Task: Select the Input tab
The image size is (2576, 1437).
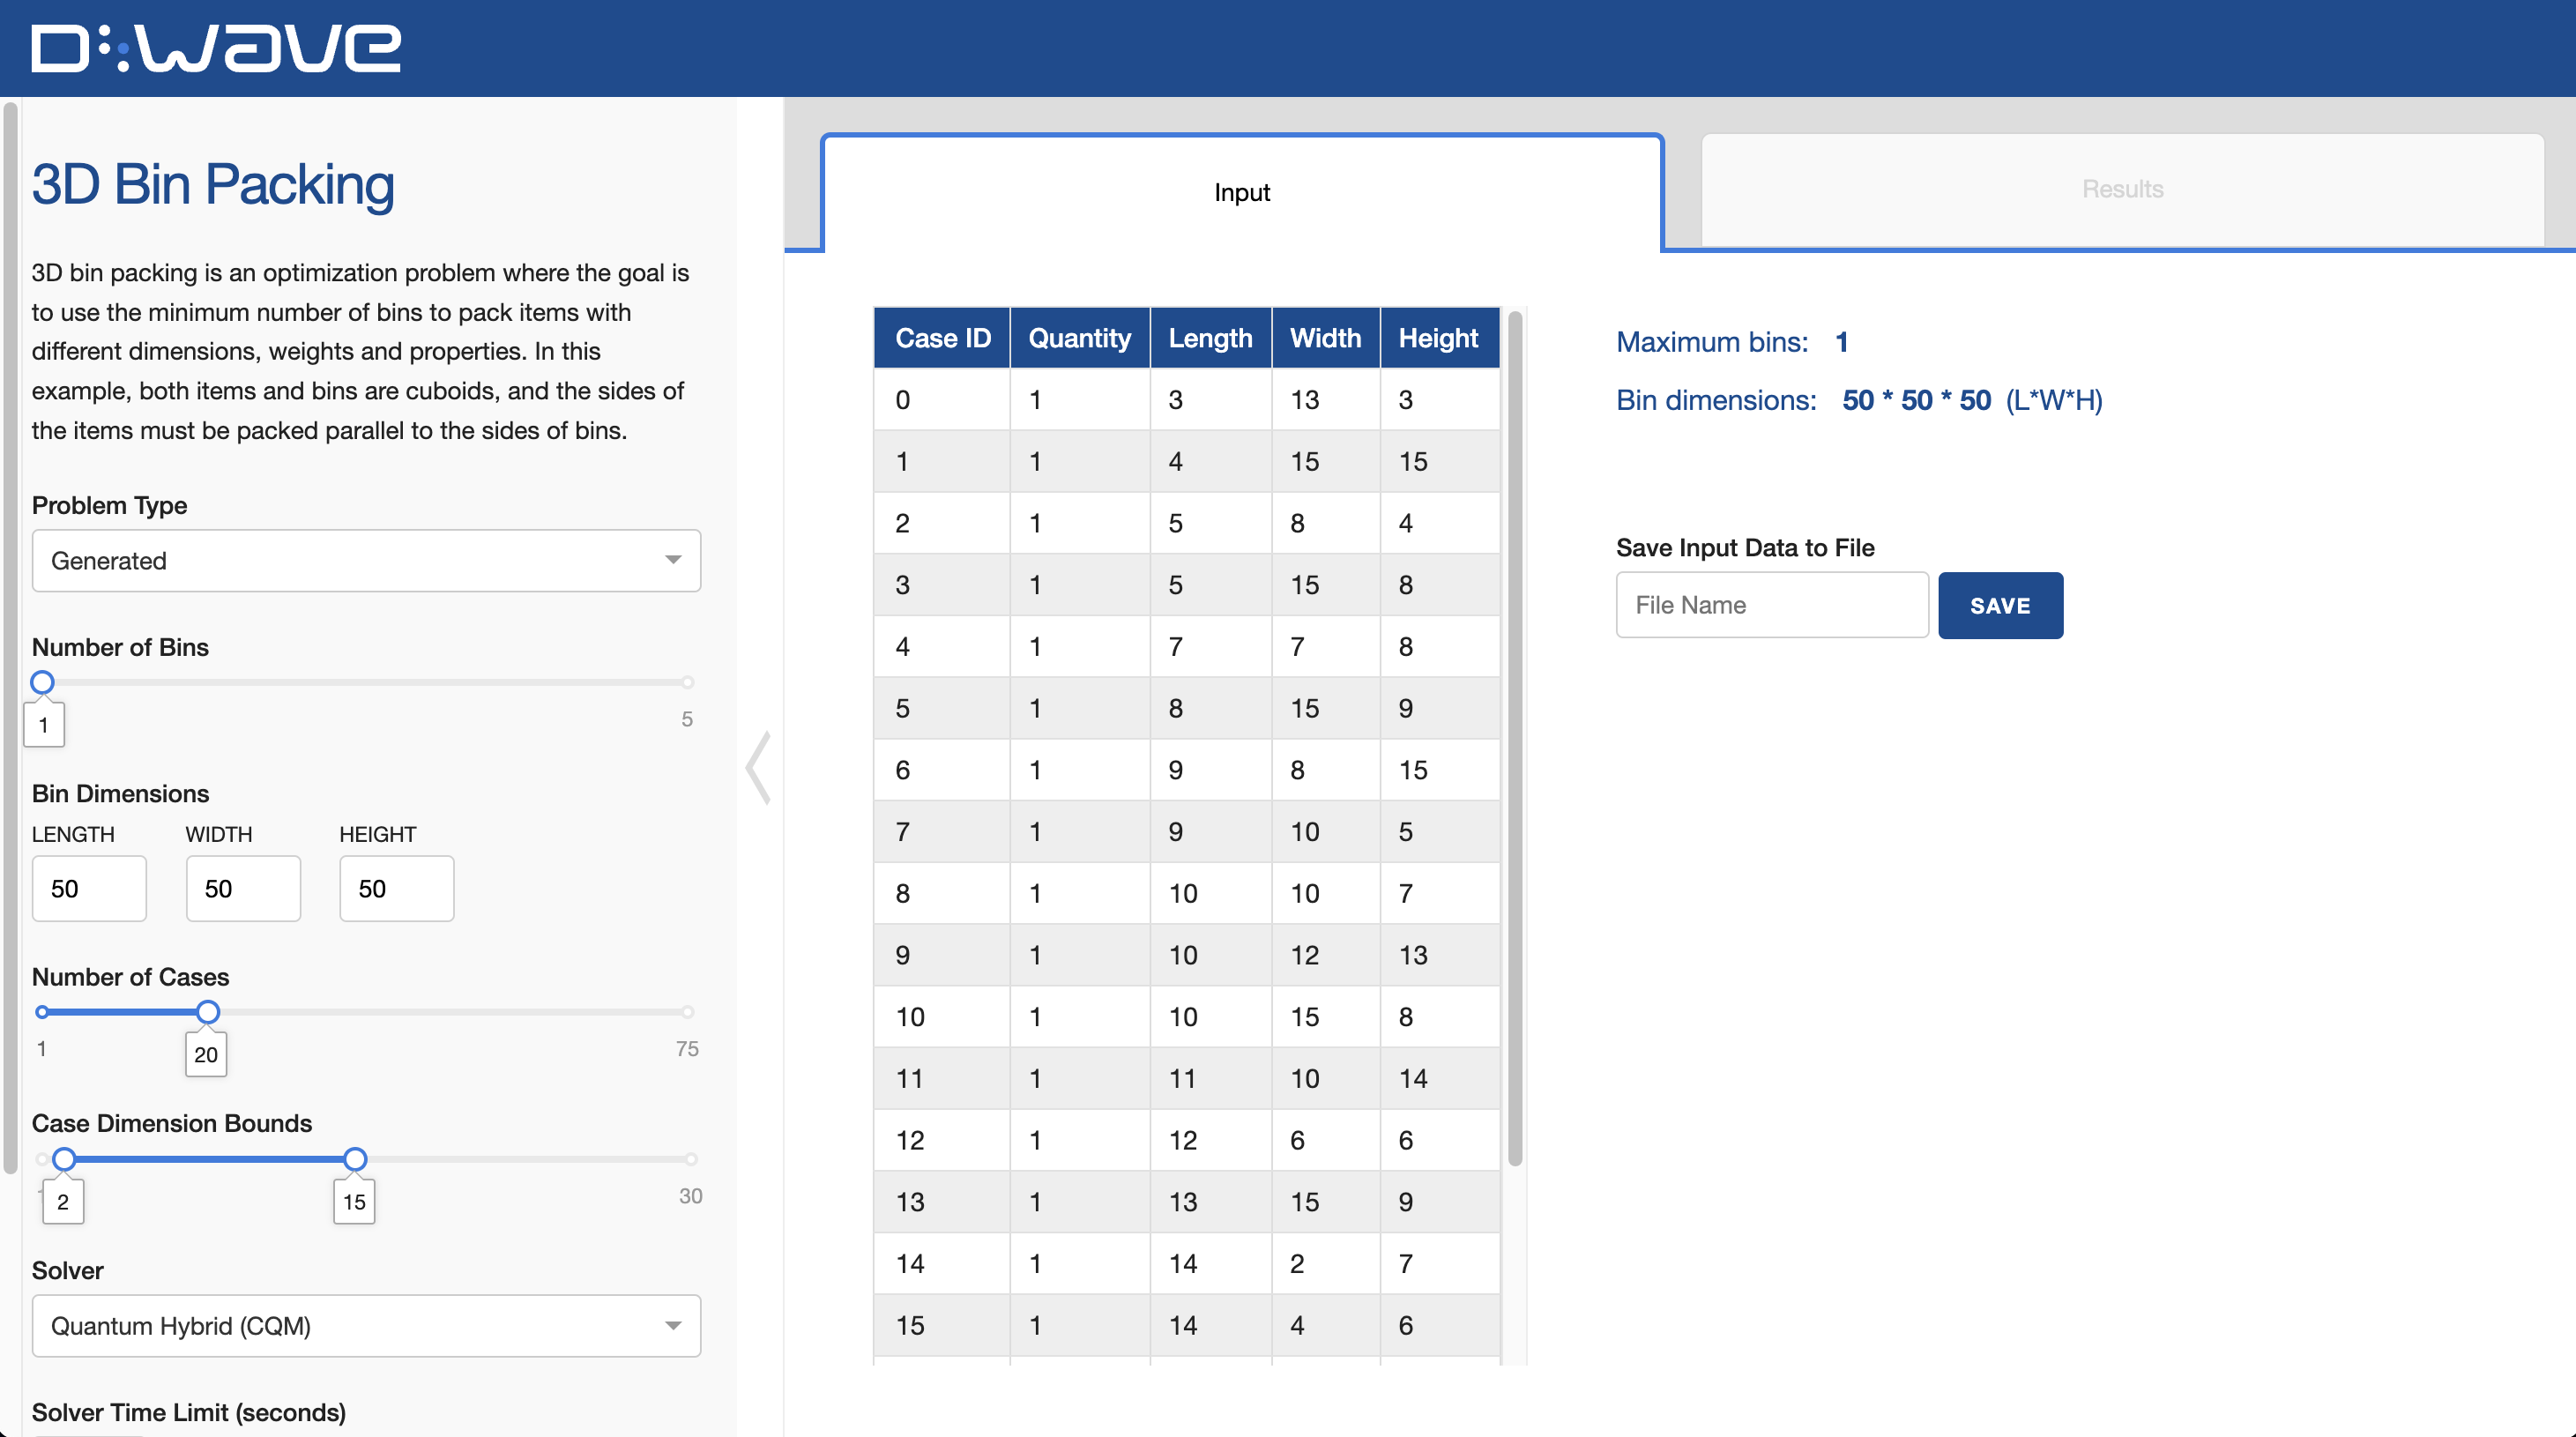Action: 1241,192
